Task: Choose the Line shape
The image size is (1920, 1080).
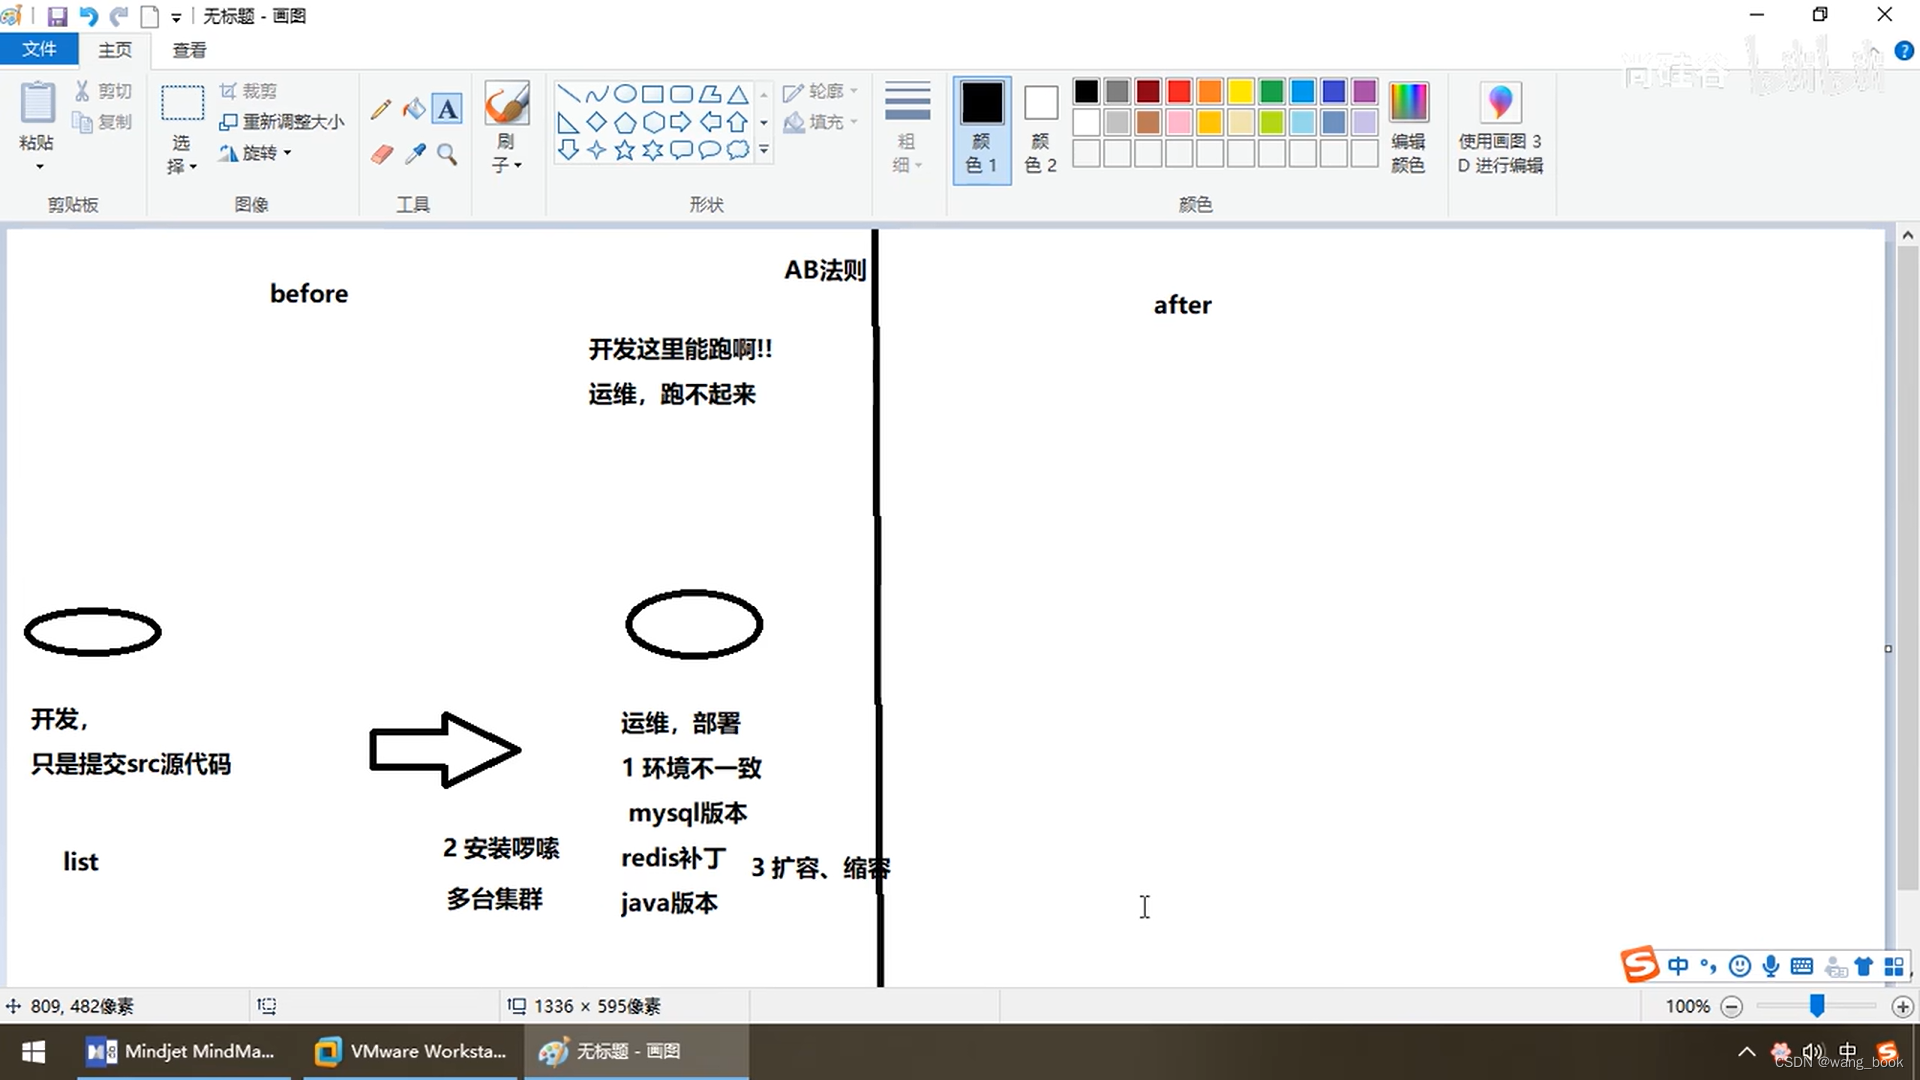Action: (x=568, y=94)
